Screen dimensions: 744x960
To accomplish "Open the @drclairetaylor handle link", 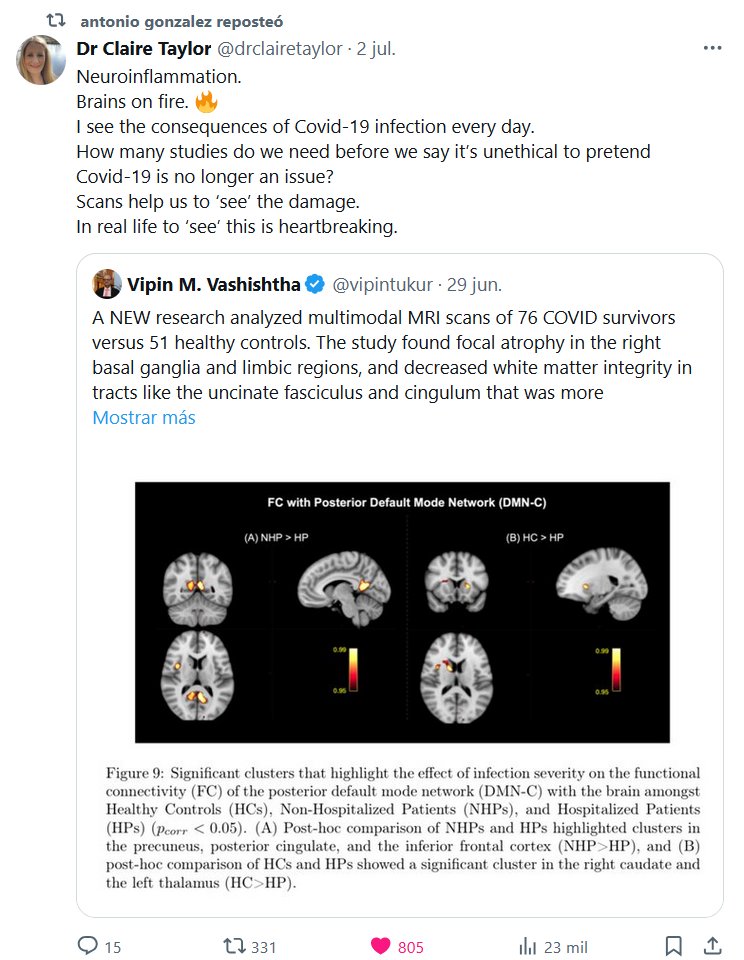I will pos(273,49).
